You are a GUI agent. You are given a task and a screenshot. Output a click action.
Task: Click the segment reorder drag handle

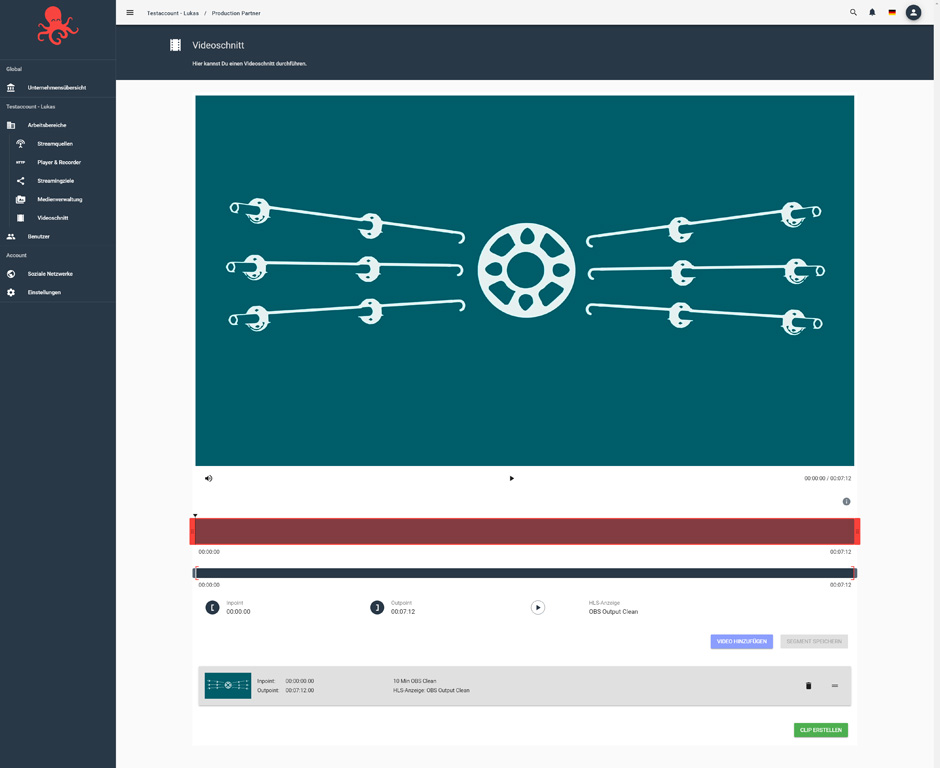(x=835, y=686)
